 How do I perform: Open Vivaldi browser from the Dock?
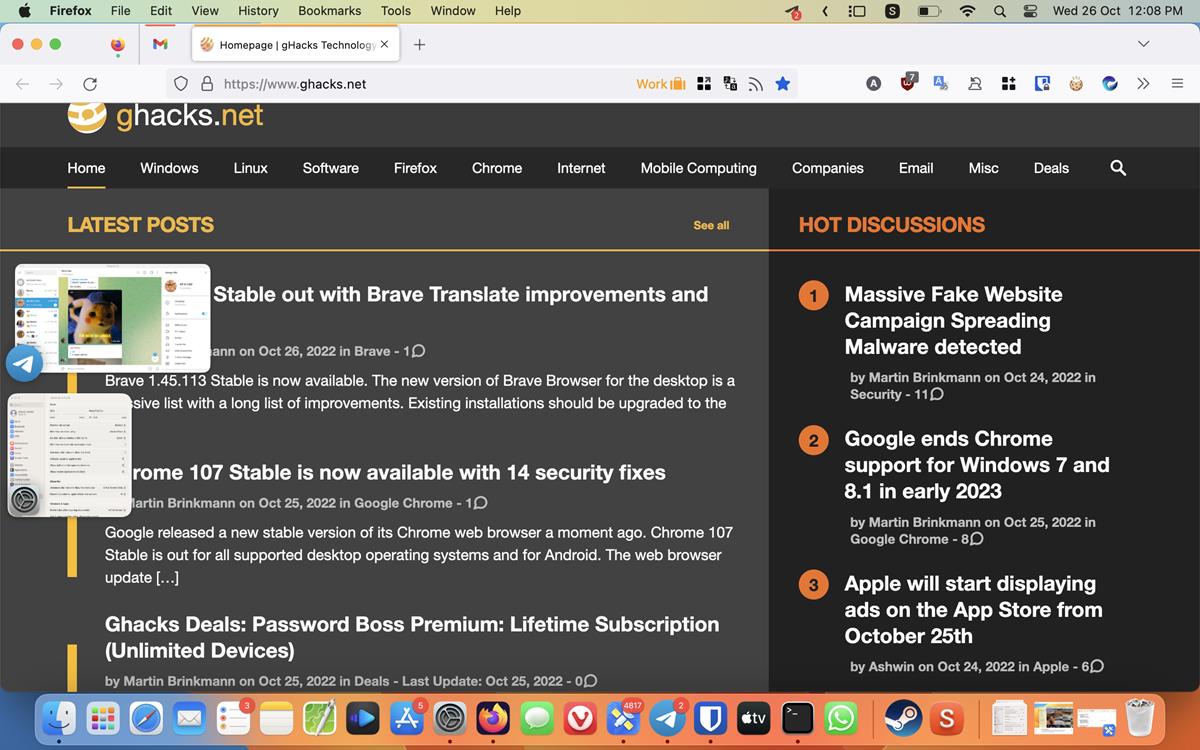coord(580,718)
